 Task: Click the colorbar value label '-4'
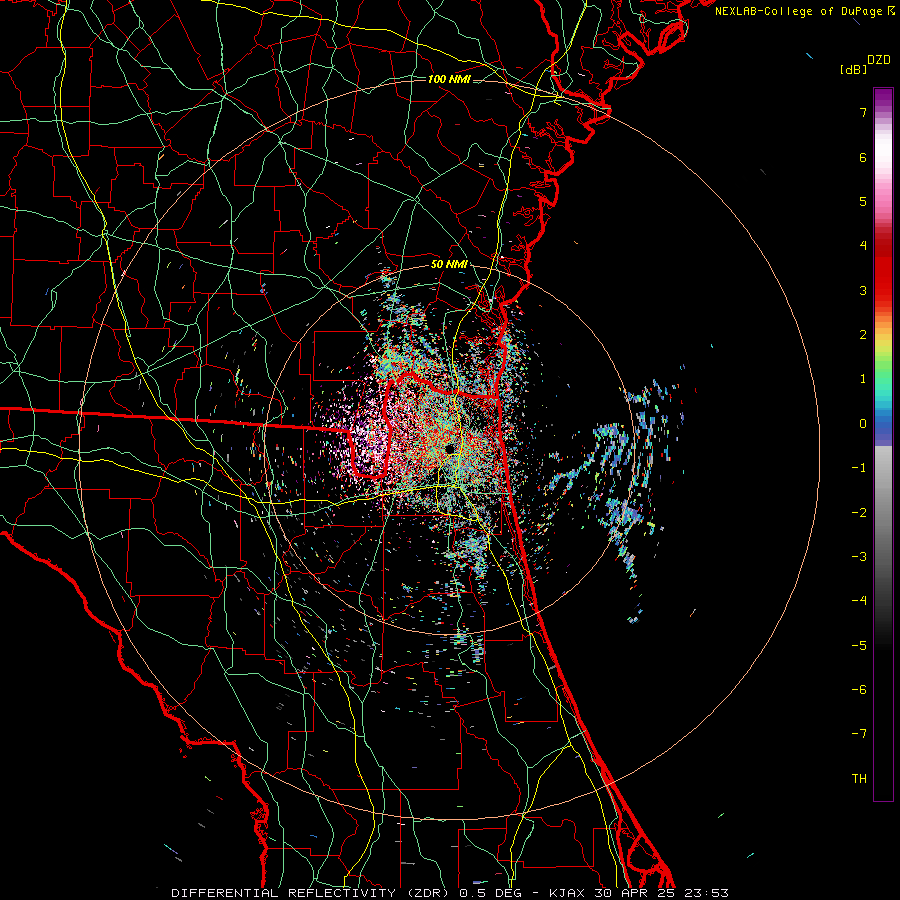point(859,601)
